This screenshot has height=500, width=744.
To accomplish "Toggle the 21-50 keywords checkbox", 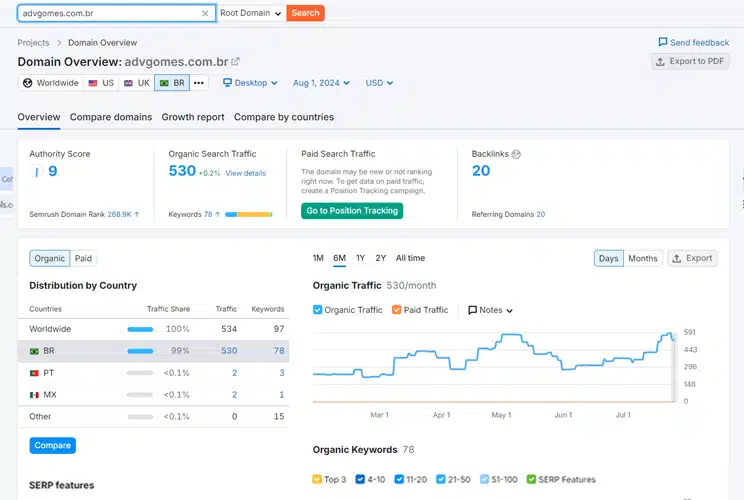I will (441, 479).
